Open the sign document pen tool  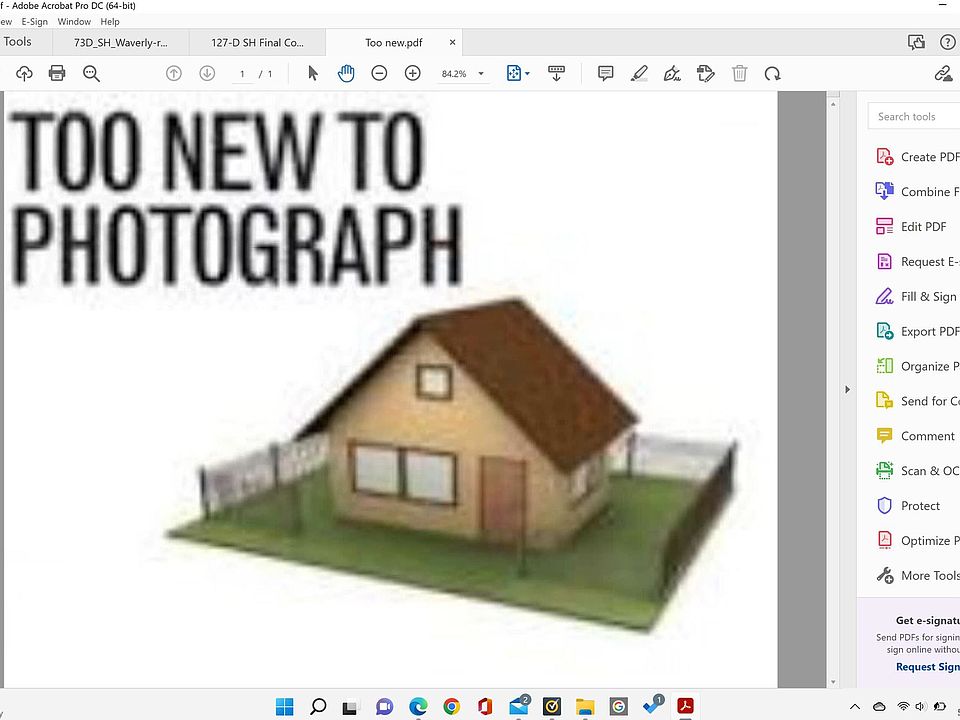point(672,73)
